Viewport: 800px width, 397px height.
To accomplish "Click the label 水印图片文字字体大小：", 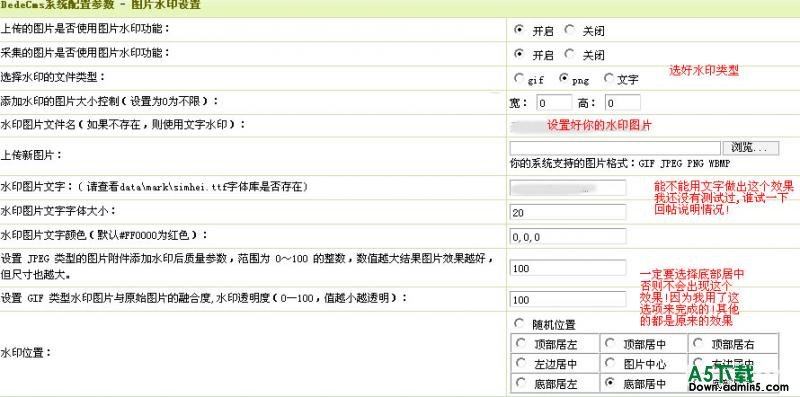I will tap(59, 210).
